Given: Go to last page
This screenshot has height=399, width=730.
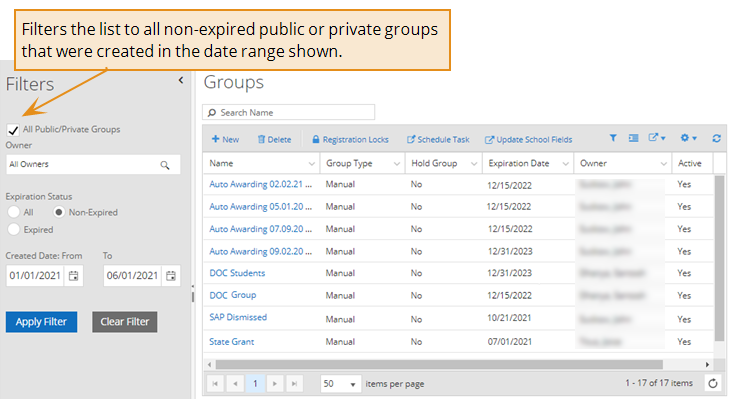Looking at the screenshot, I should pos(294,384).
